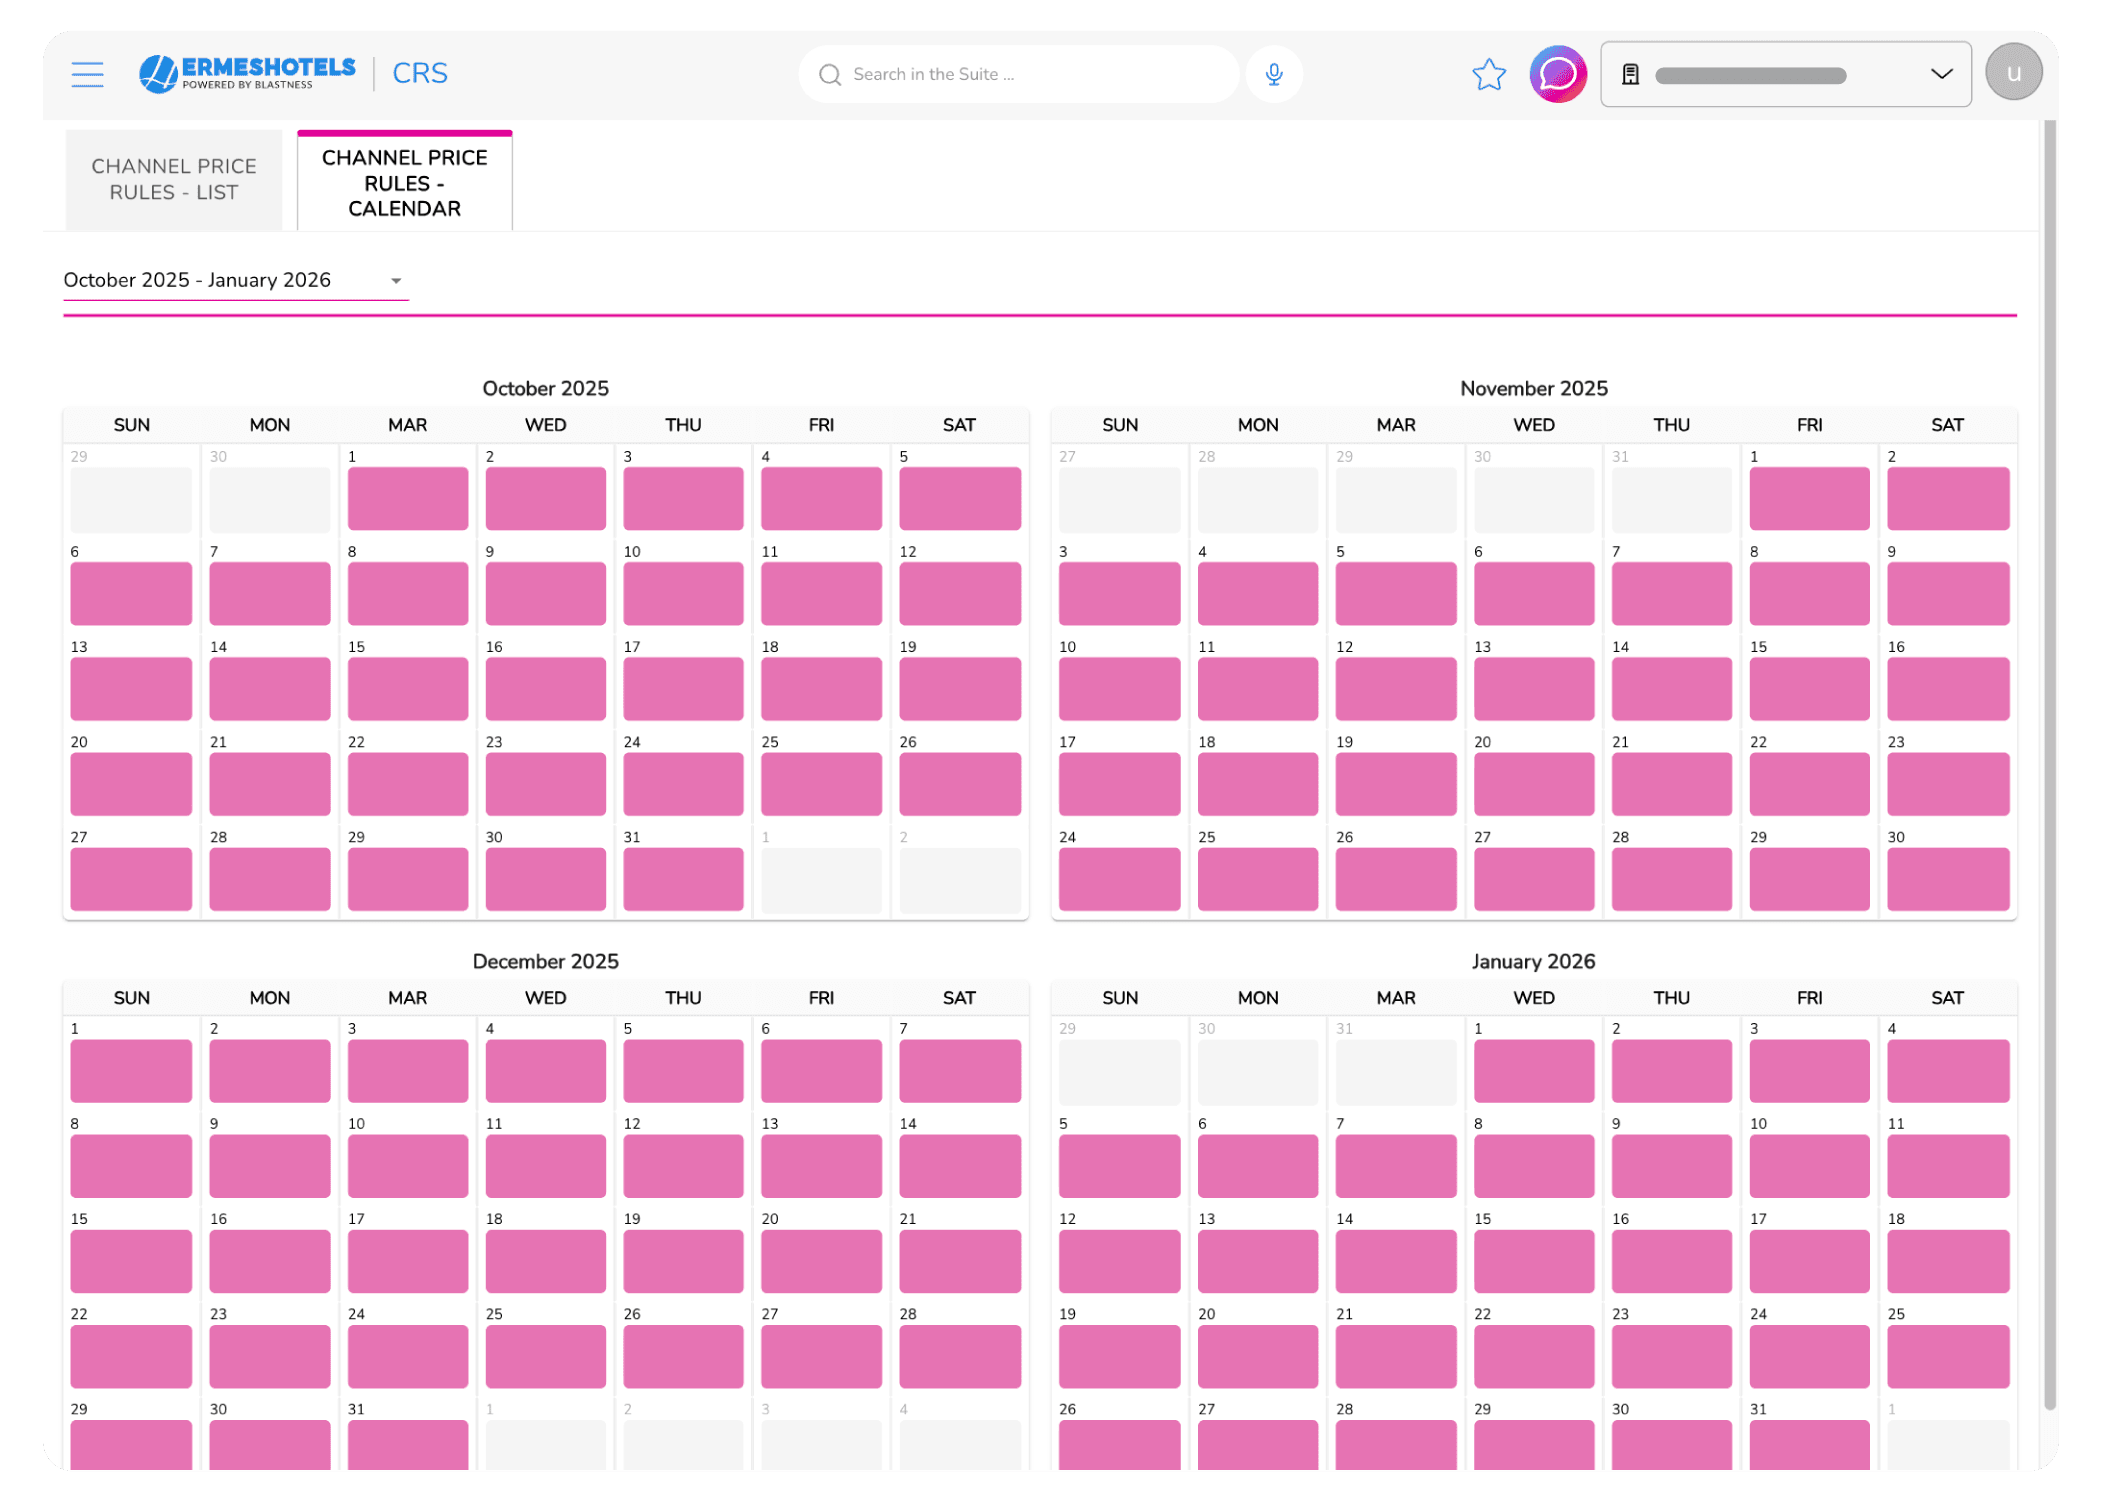Click the magnifier search icon

coord(829,75)
